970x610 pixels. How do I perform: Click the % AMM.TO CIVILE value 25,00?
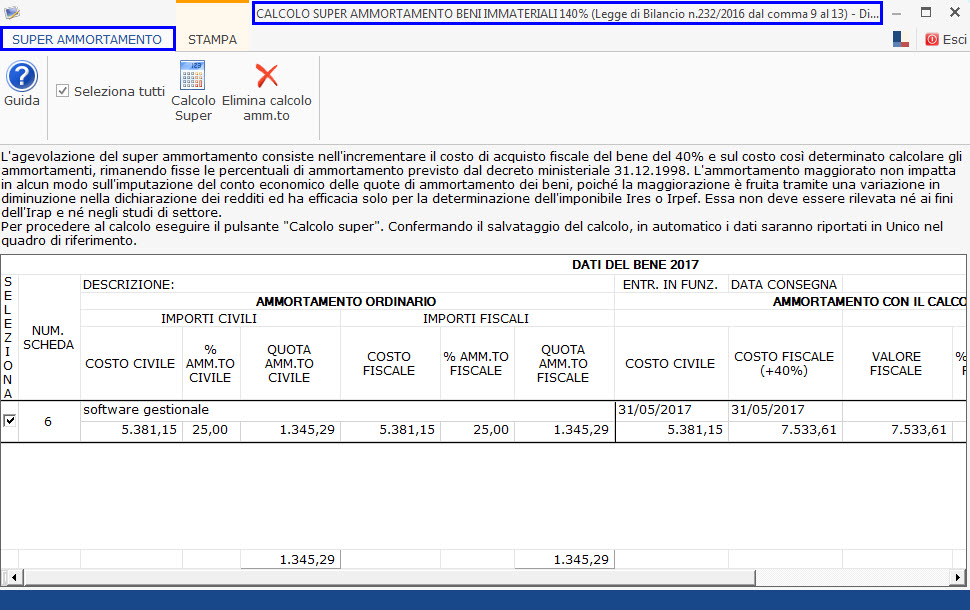tap(210, 430)
